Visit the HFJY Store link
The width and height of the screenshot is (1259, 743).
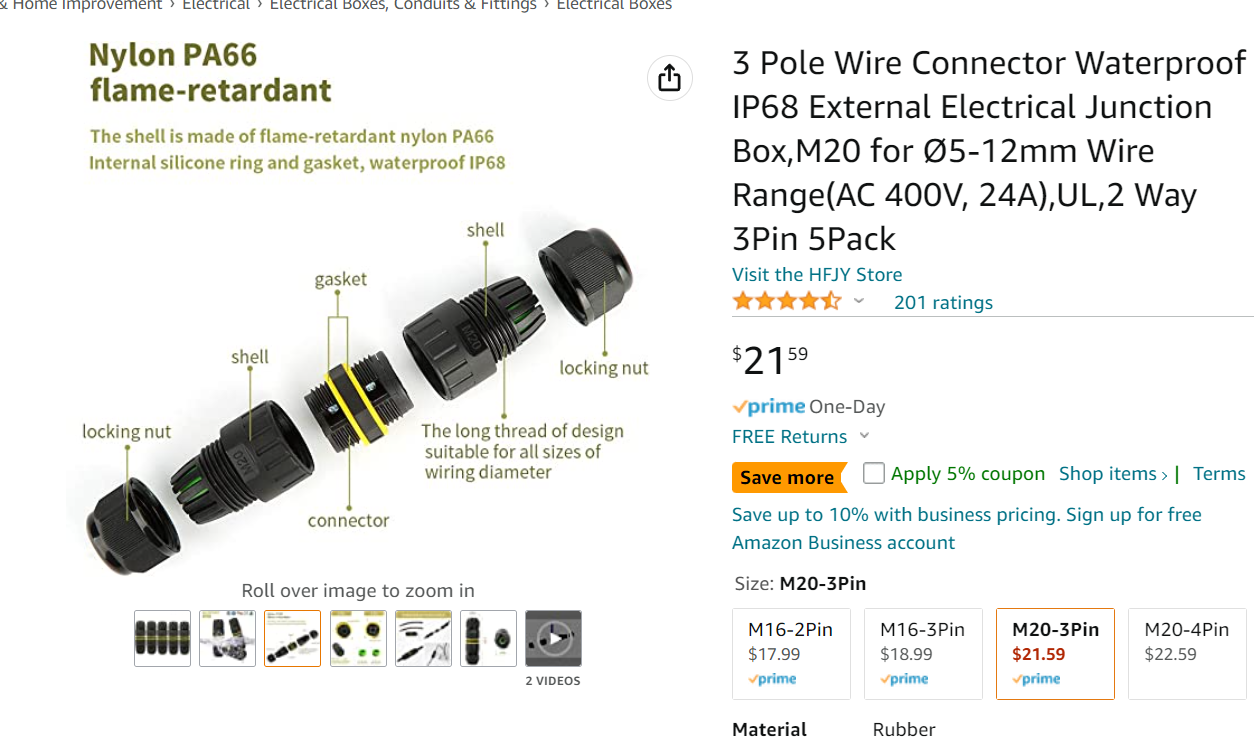point(817,274)
